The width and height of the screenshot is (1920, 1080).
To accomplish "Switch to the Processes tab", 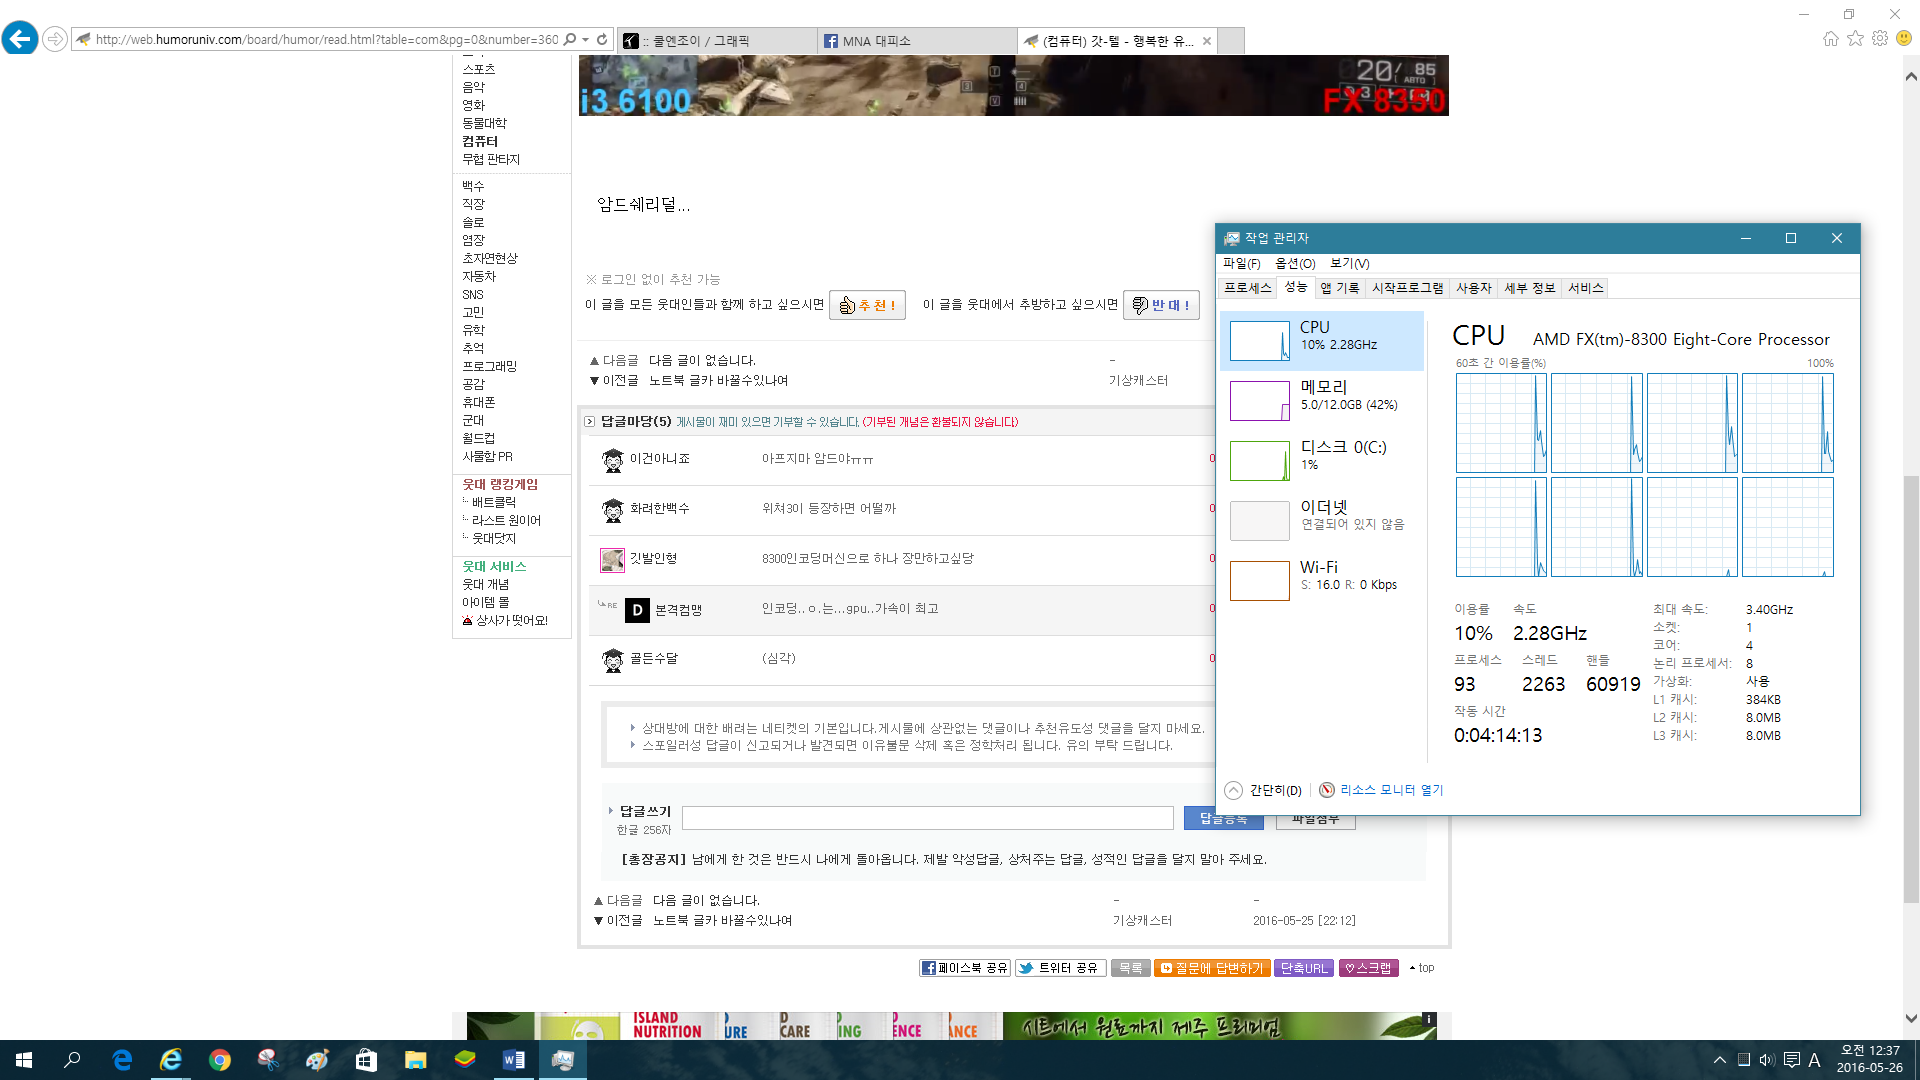I will click(x=1247, y=288).
